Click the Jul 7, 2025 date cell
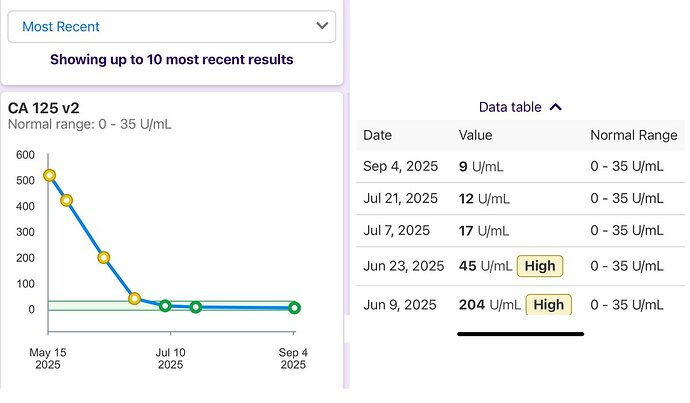 coord(396,231)
